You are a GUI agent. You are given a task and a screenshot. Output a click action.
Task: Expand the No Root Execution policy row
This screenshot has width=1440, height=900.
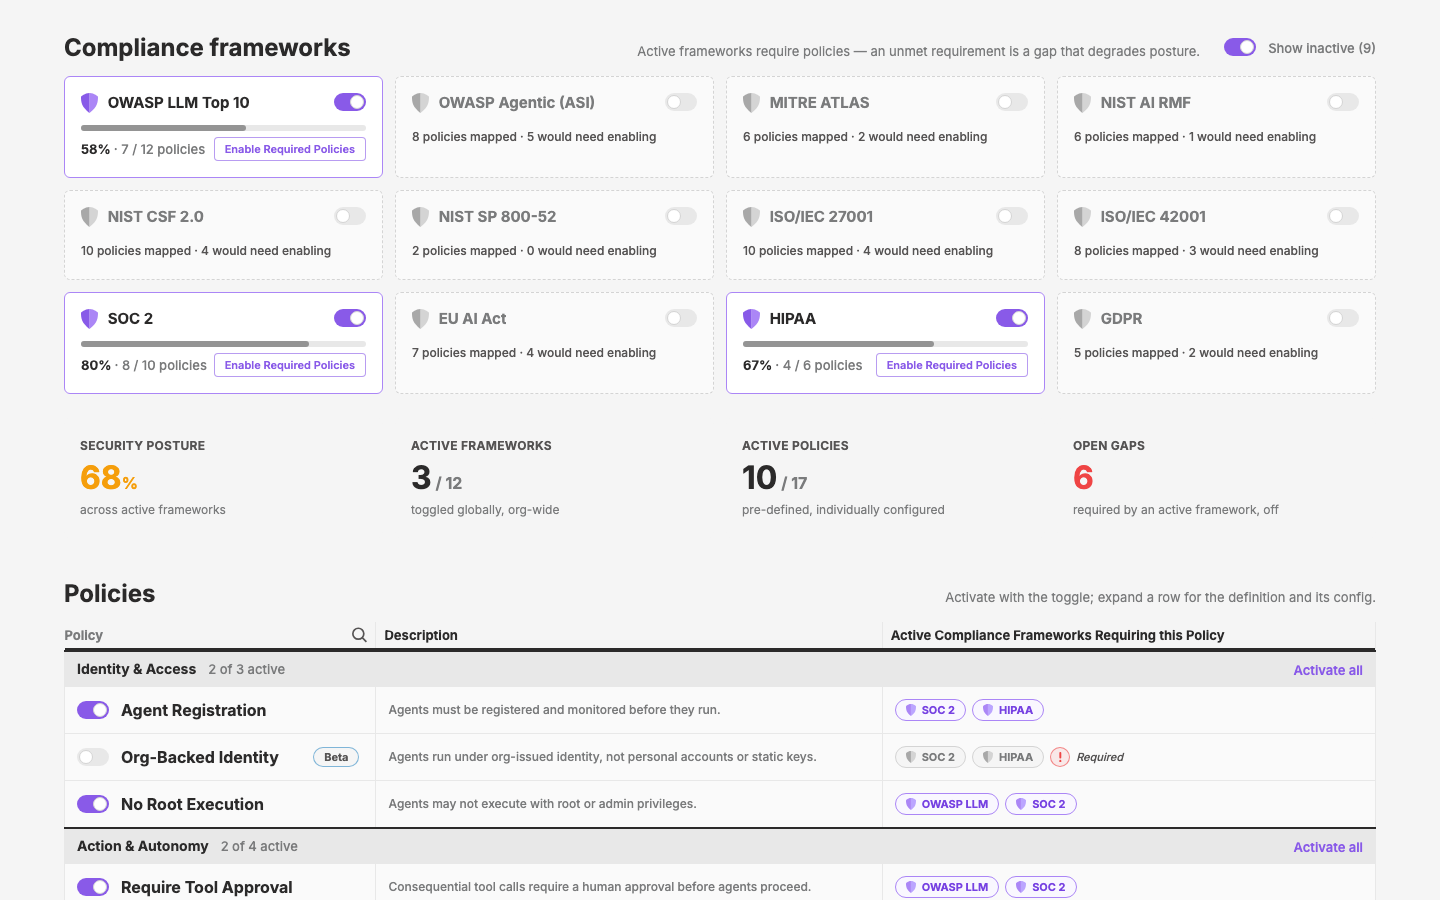tap(720, 804)
